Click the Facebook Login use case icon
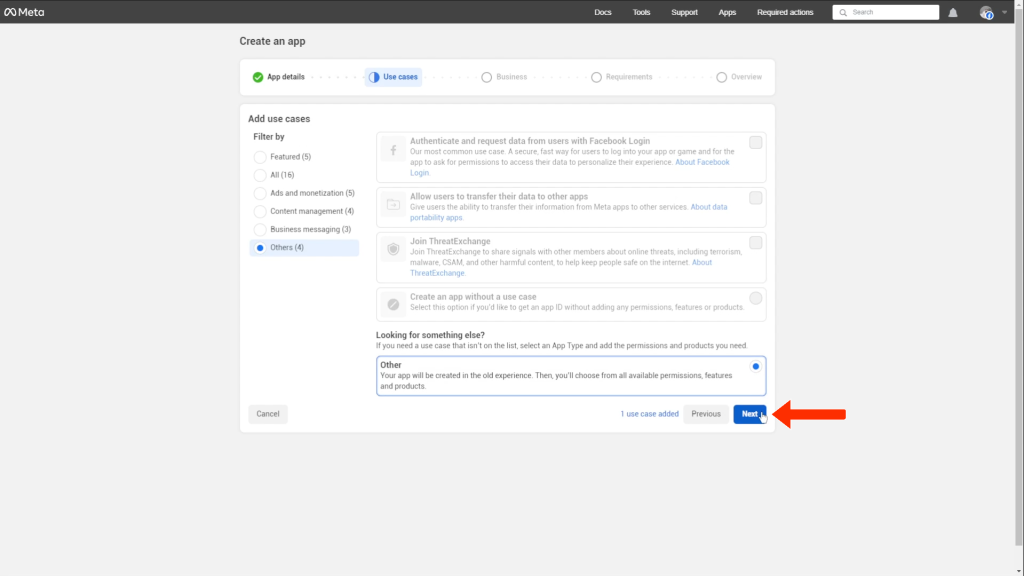The height and width of the screenshot is (576, 1024). (x=393, y=150)
